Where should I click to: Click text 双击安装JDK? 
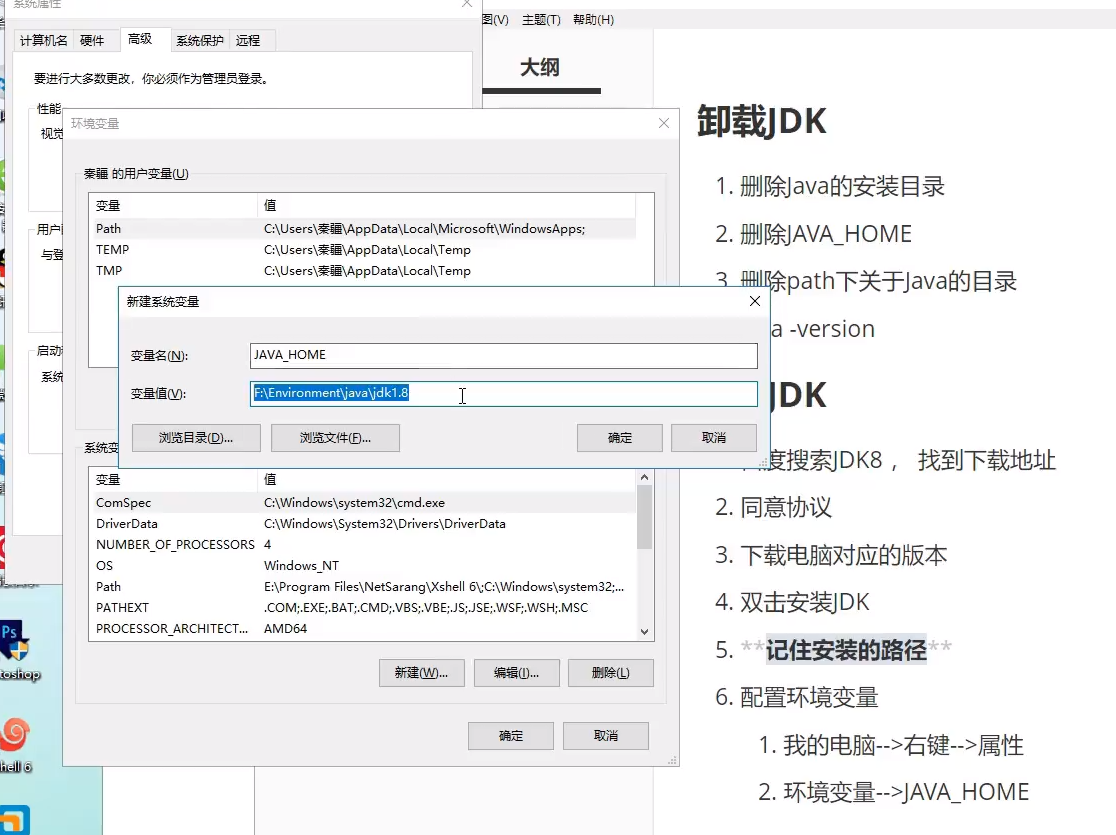[805, 602]
